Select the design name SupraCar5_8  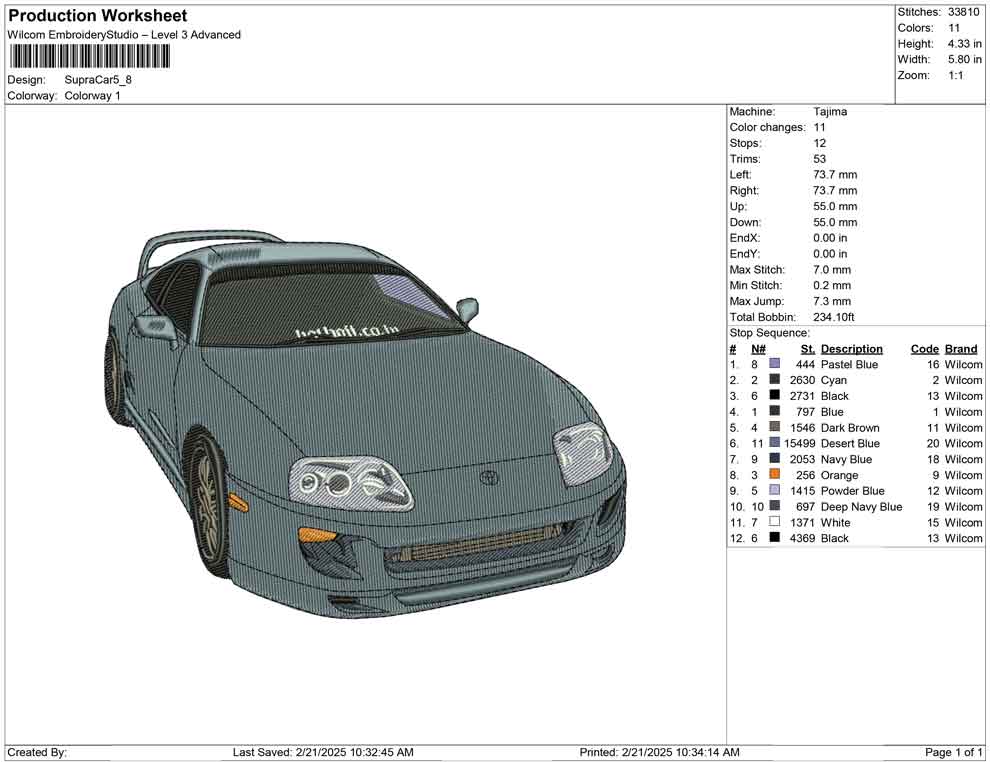pyautogui.click(x=97, y=80)
